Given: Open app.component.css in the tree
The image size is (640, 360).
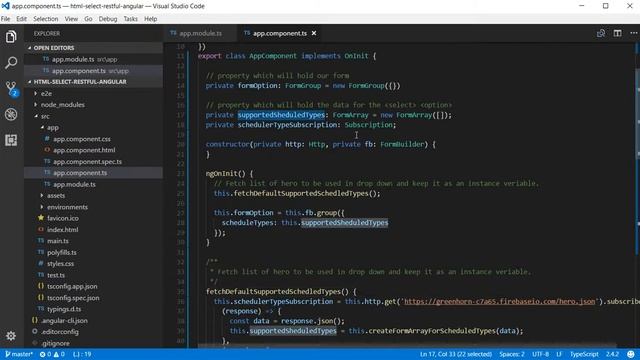Looking at the screenshot, I should coord(93,139).
